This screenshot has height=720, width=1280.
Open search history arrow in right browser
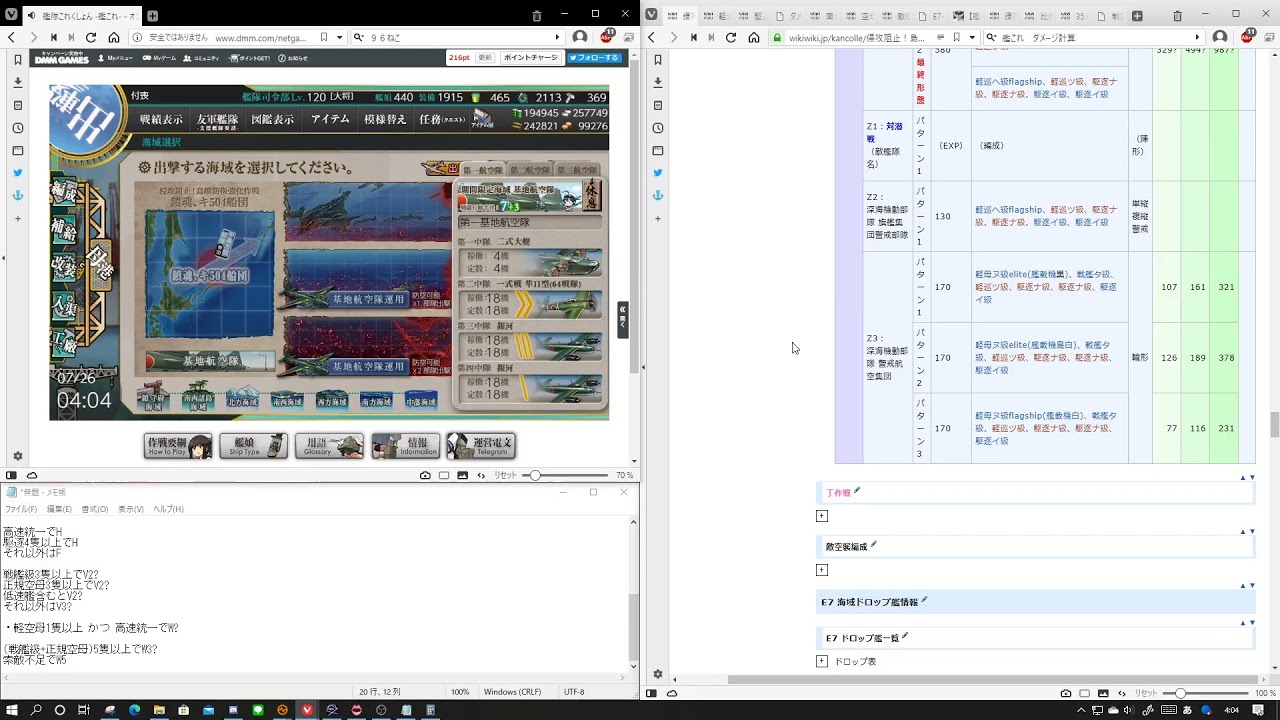pos(1197,37)
